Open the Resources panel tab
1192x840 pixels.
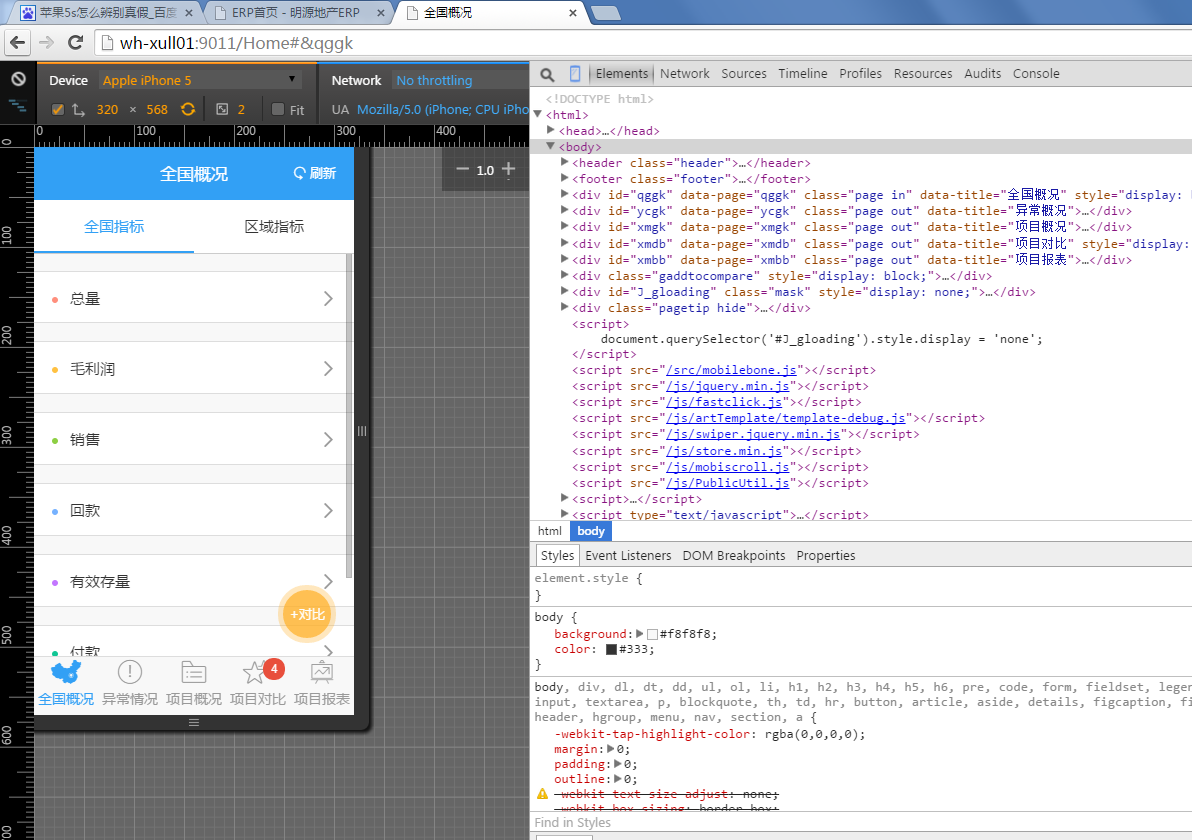click(x=923, y=74)
